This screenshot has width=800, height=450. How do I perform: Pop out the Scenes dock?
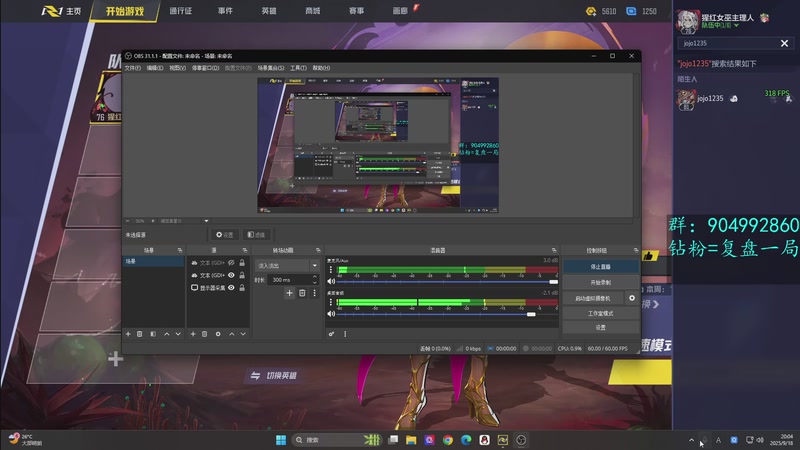click(x=180, y=250)
